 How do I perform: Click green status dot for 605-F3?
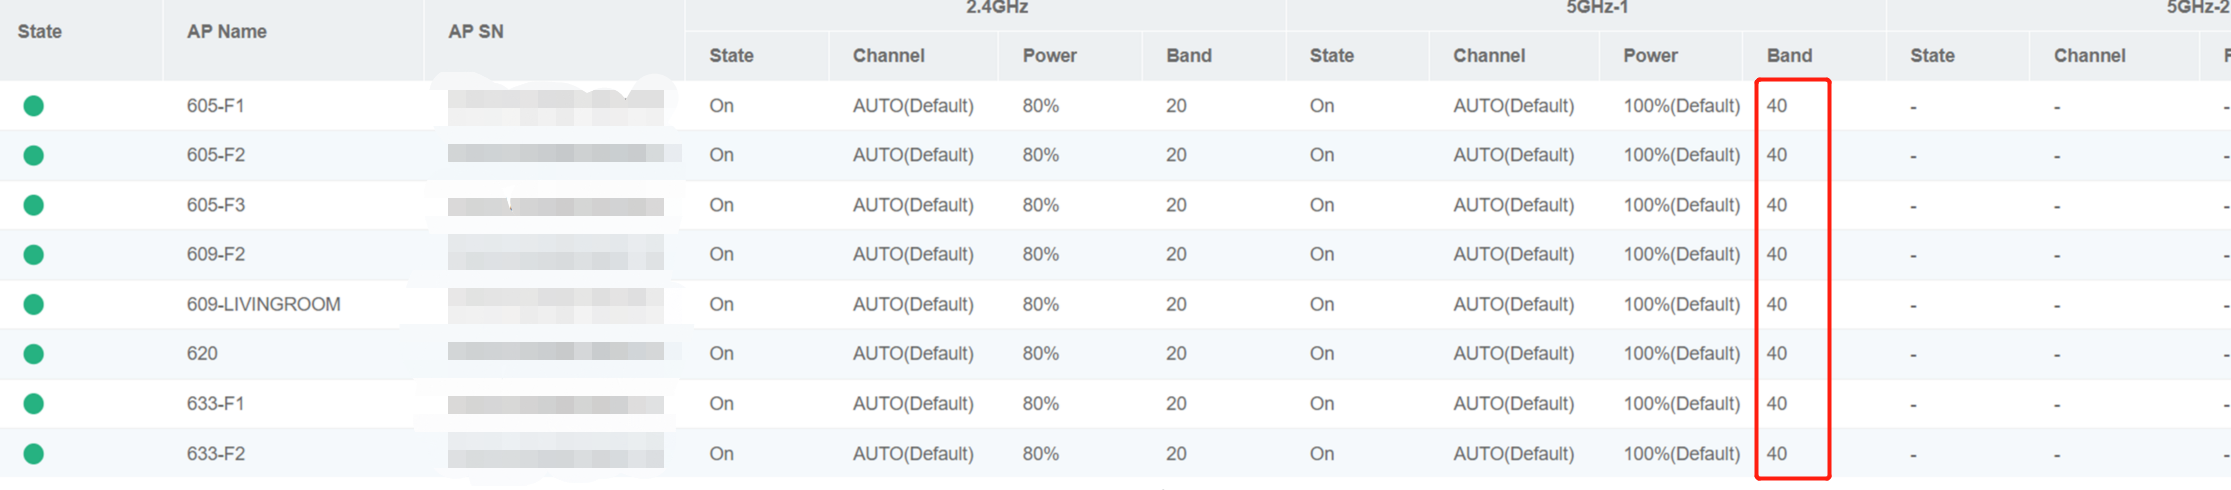[x=33, y=205]
